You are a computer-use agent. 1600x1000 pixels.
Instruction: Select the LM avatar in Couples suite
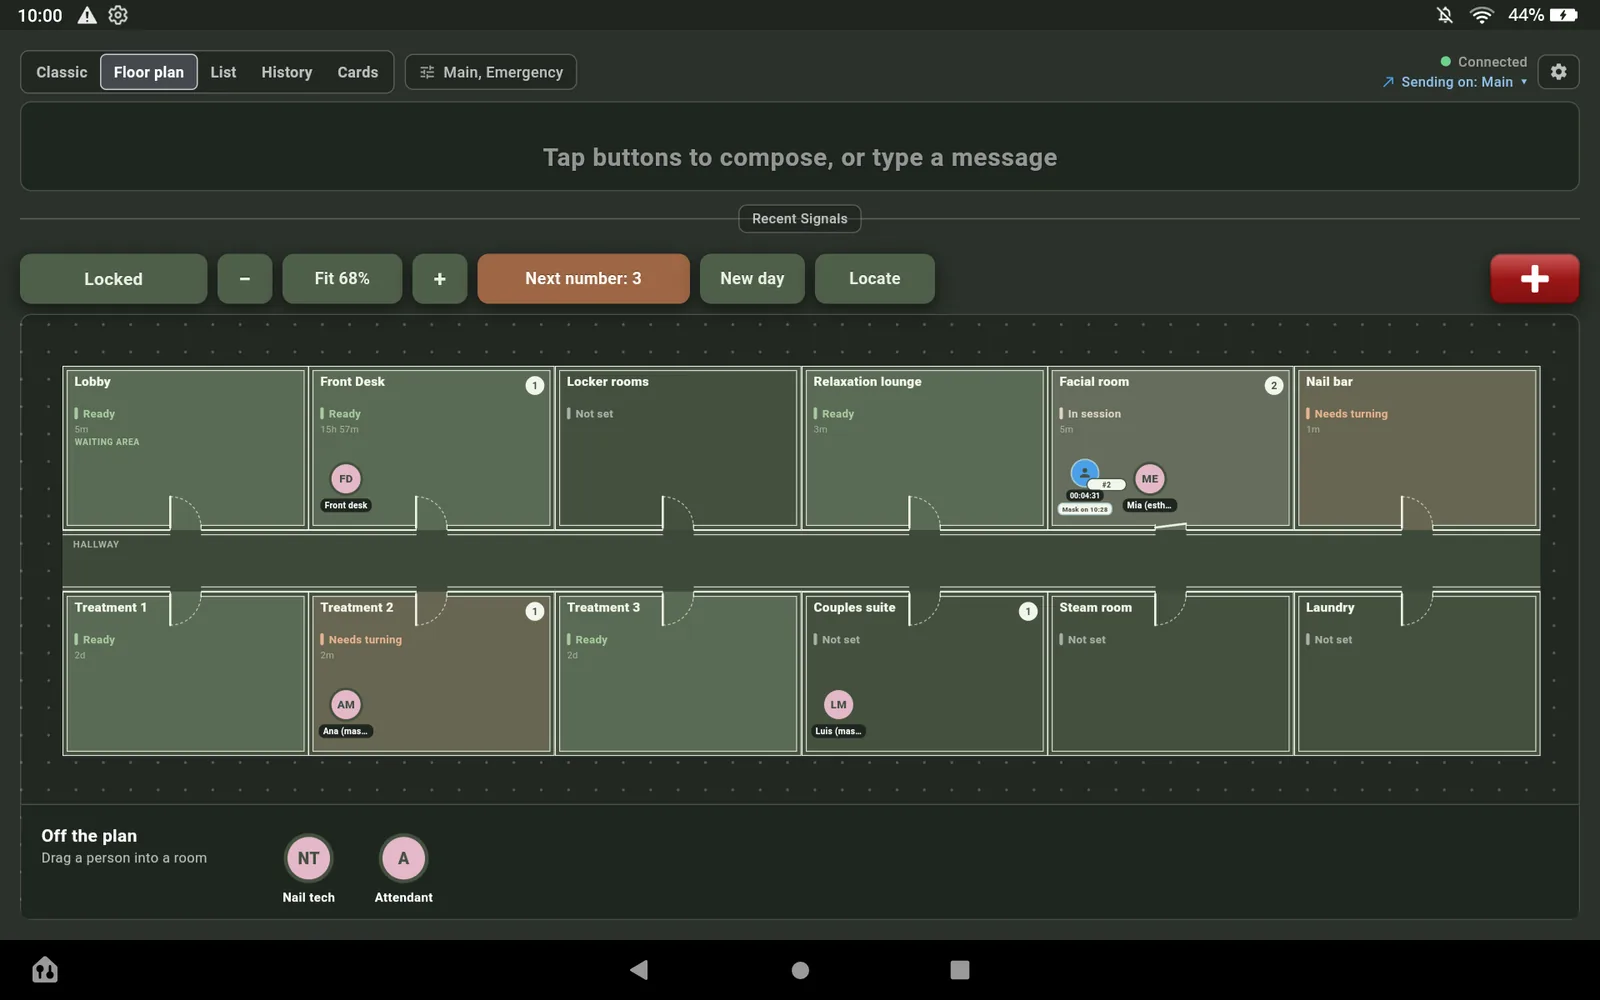[x=838, y=705]
